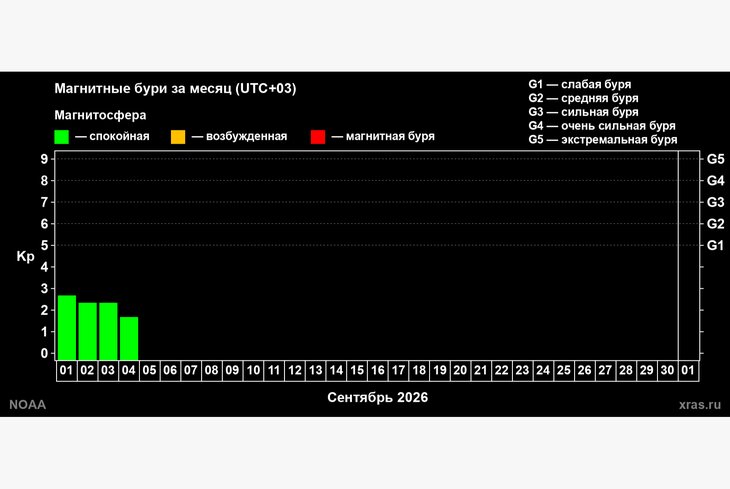Click the xras.ru source link

point(700,405)
